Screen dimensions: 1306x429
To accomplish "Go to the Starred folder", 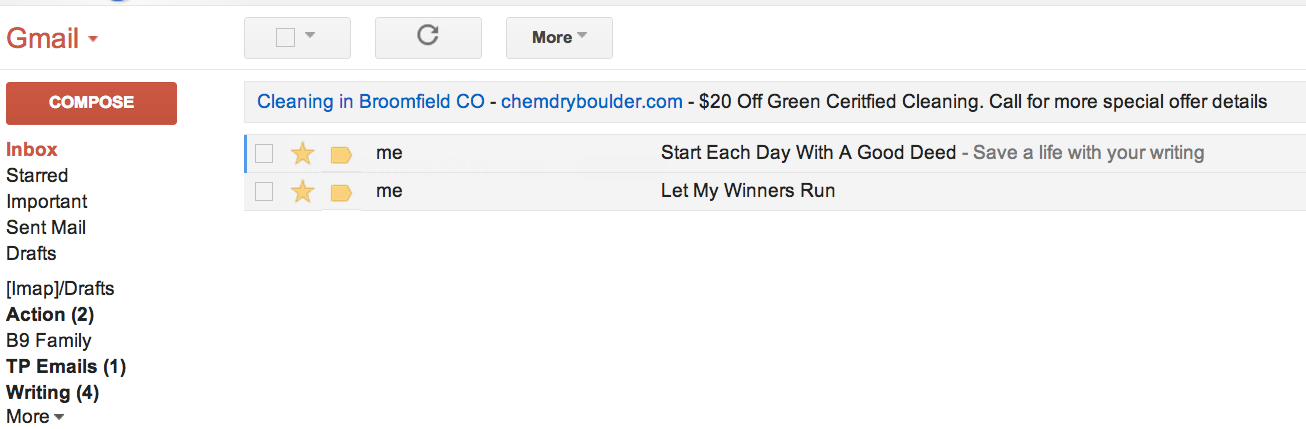I will [37, 176].
